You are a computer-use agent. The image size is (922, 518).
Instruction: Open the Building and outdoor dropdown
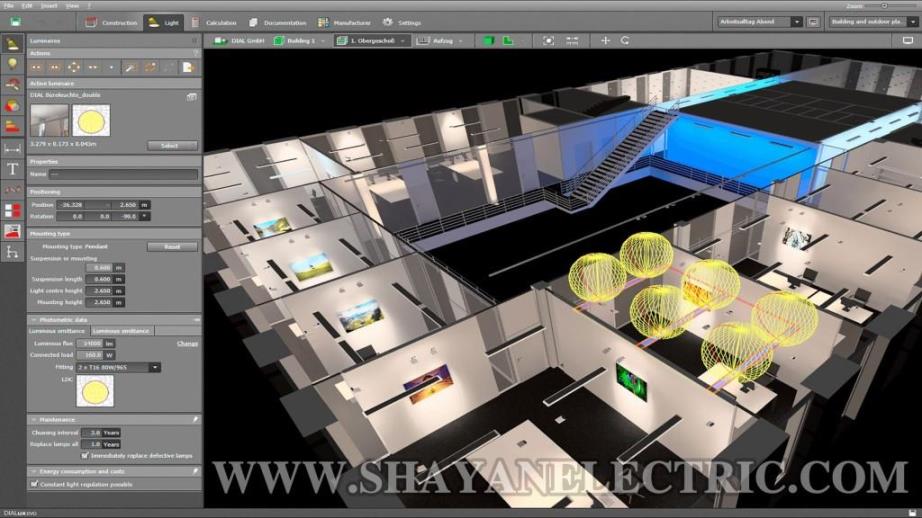[x=873, y=22]
